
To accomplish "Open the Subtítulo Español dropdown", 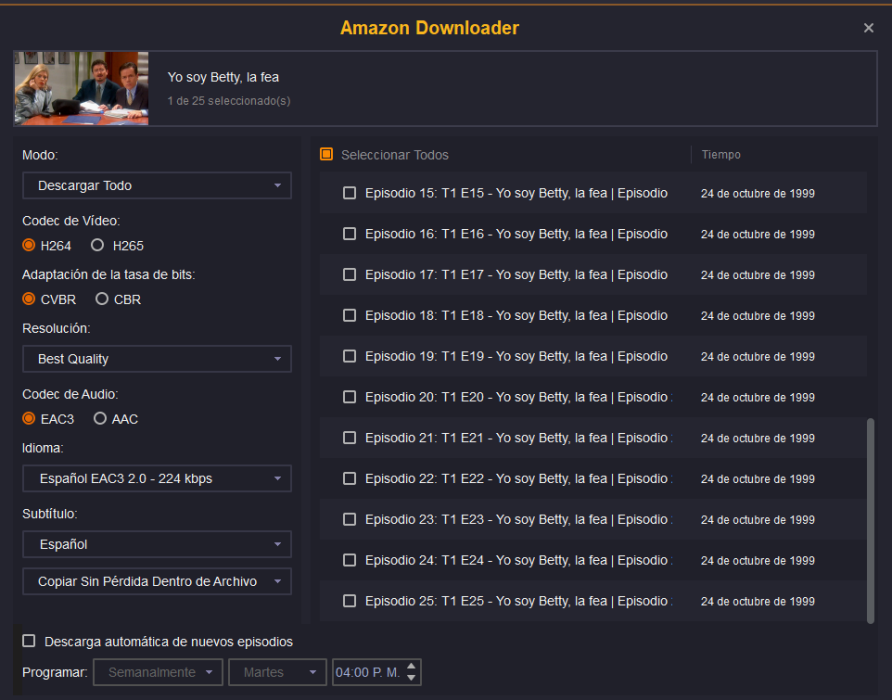I will coord(157,545).
